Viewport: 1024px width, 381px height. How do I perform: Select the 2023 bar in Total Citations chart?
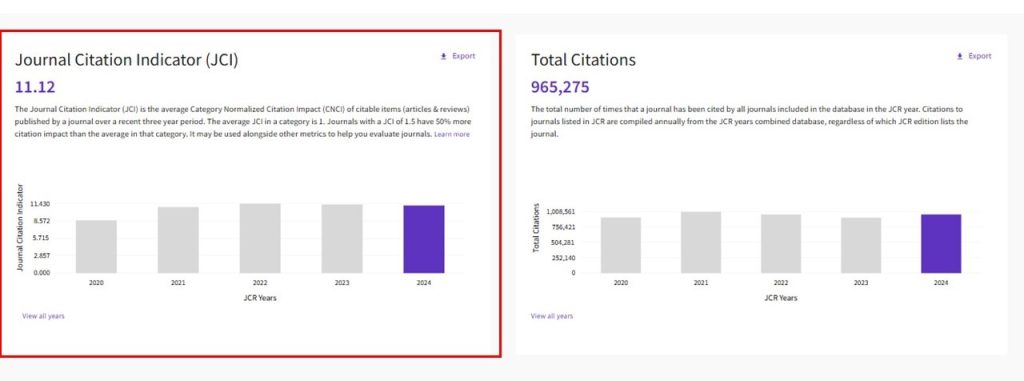[x=861, y=245]
